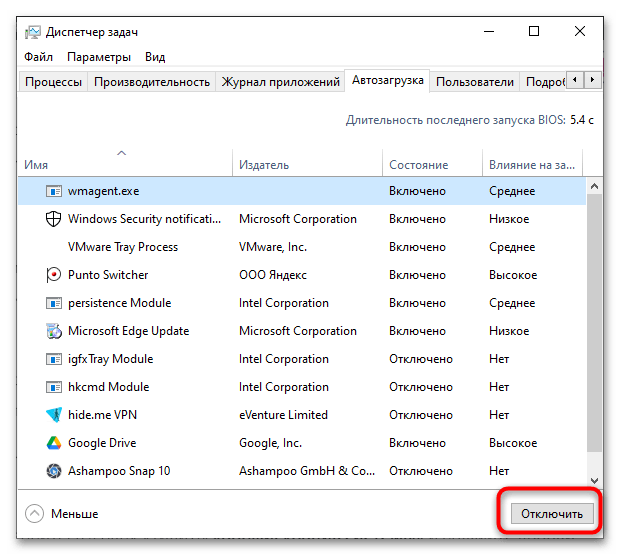Select the VMware Tray Process entry
The height and width of the screenshot is (555, 620).
(x=302, y=247)
